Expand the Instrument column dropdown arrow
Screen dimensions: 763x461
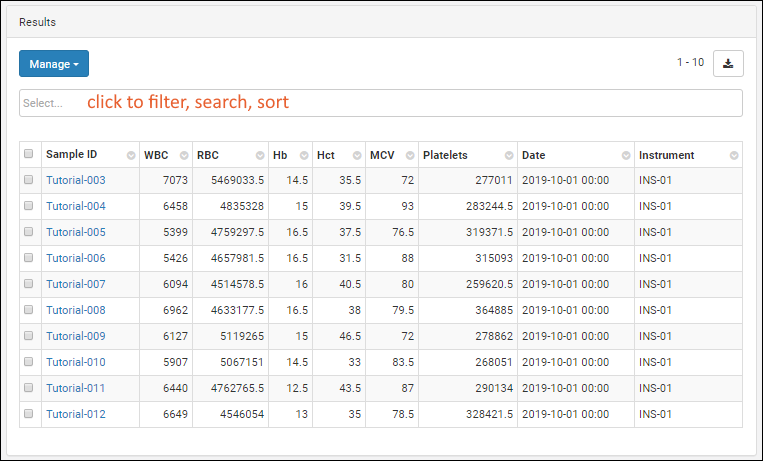[x=733, y=156]
